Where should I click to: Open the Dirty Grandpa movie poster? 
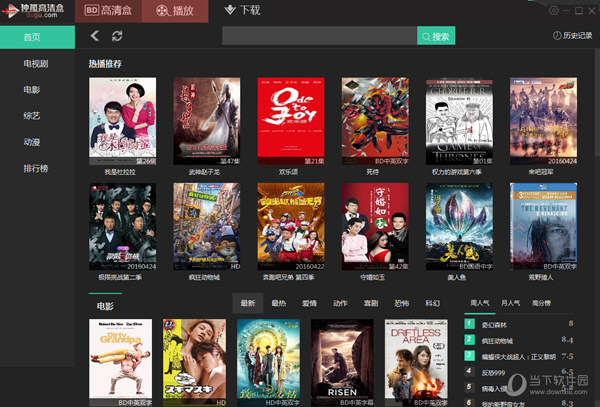pyautogui.click(x=121, y=363)
